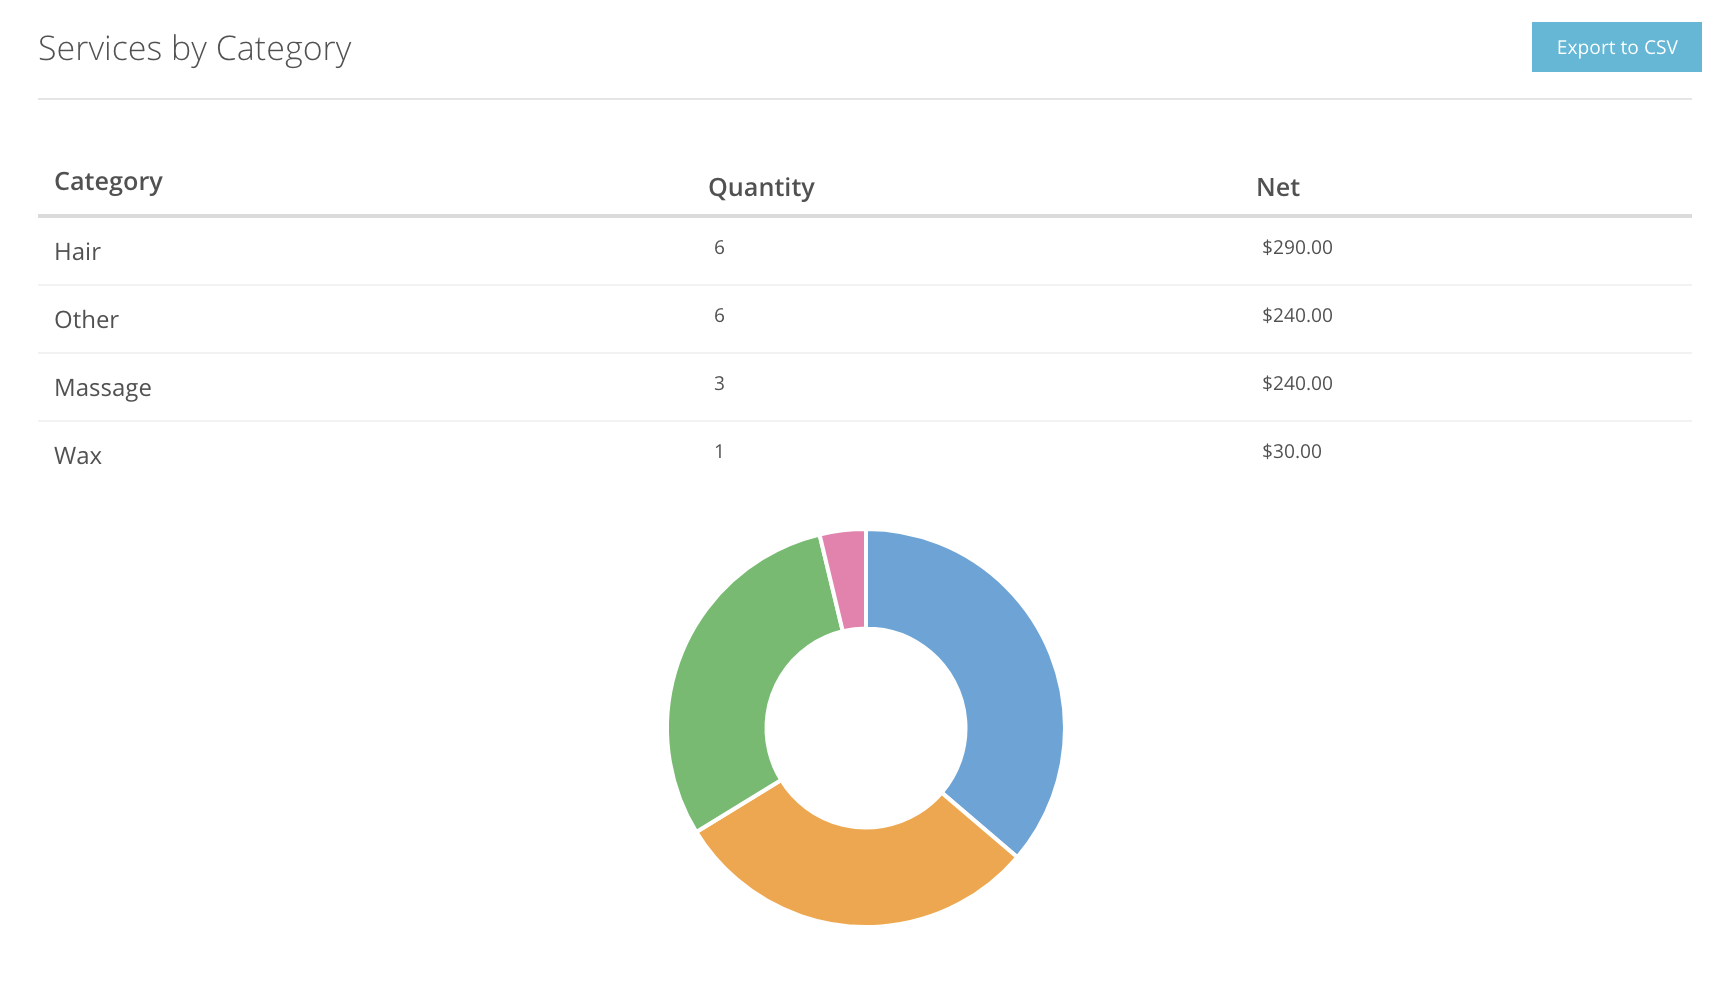The image size is (1730, 986).
Task: Select the Massage row in the table
Action: tap(103, 387)
